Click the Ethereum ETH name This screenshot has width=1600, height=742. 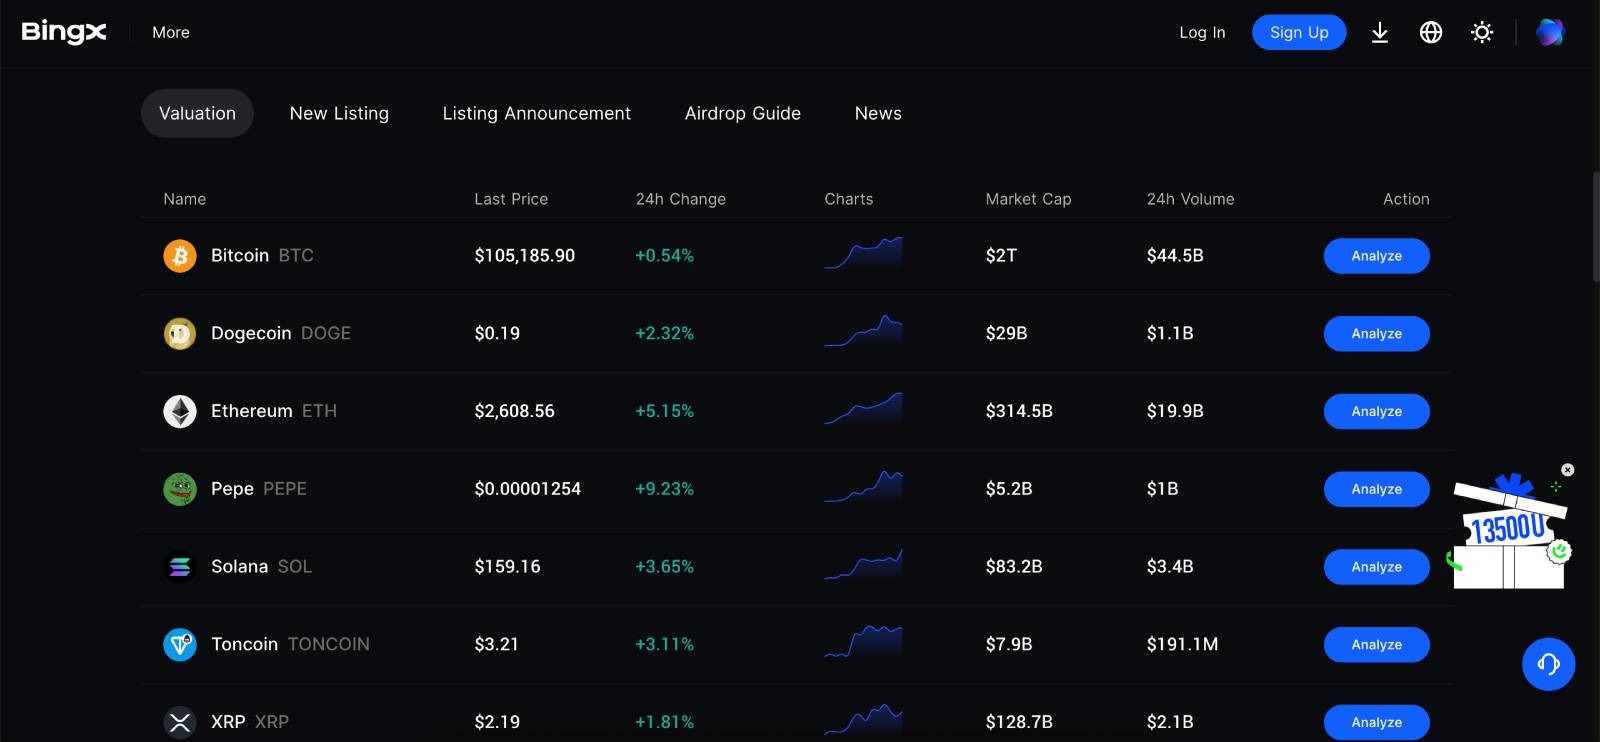(x=274, y=411)
